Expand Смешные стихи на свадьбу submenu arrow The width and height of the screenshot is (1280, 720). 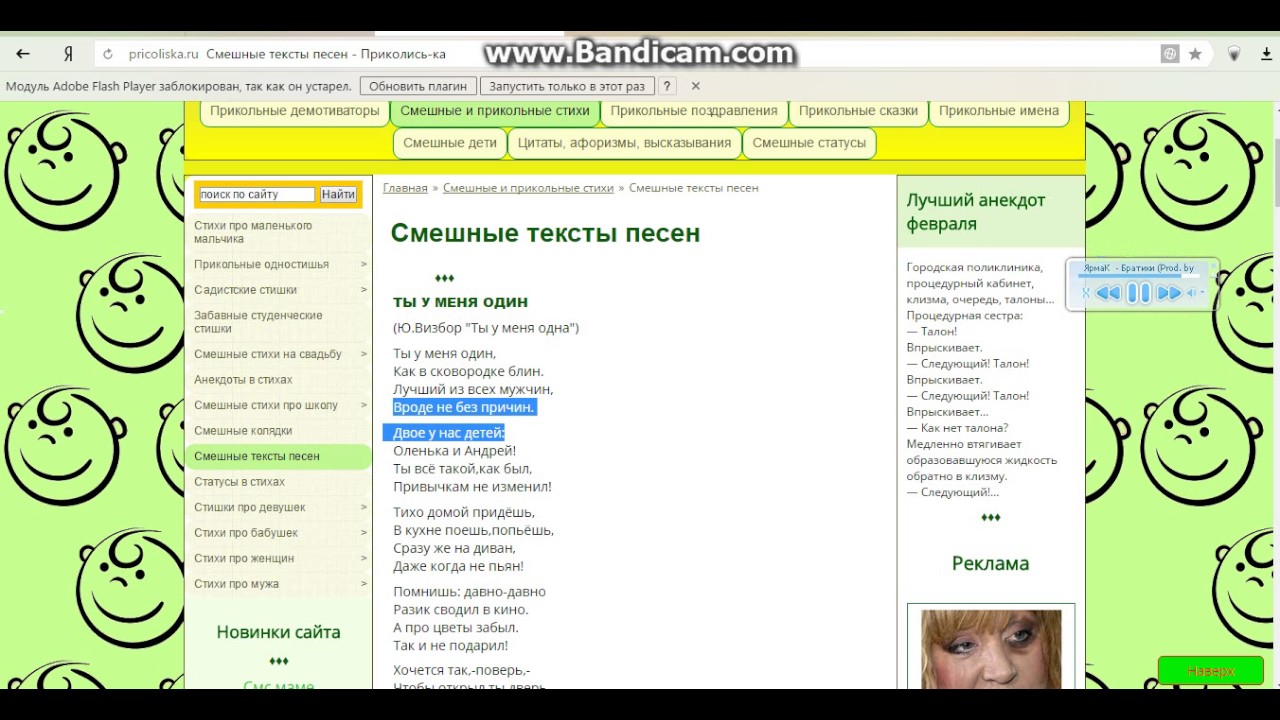point(363,354)
